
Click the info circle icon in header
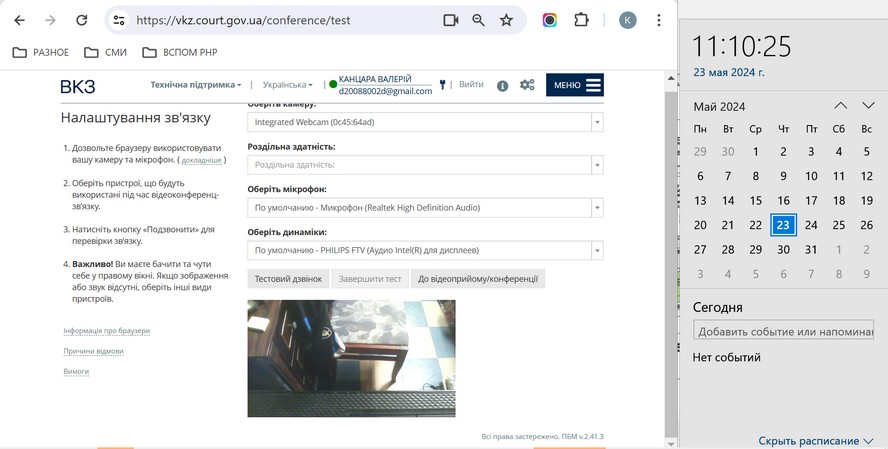tap(502, 85)
